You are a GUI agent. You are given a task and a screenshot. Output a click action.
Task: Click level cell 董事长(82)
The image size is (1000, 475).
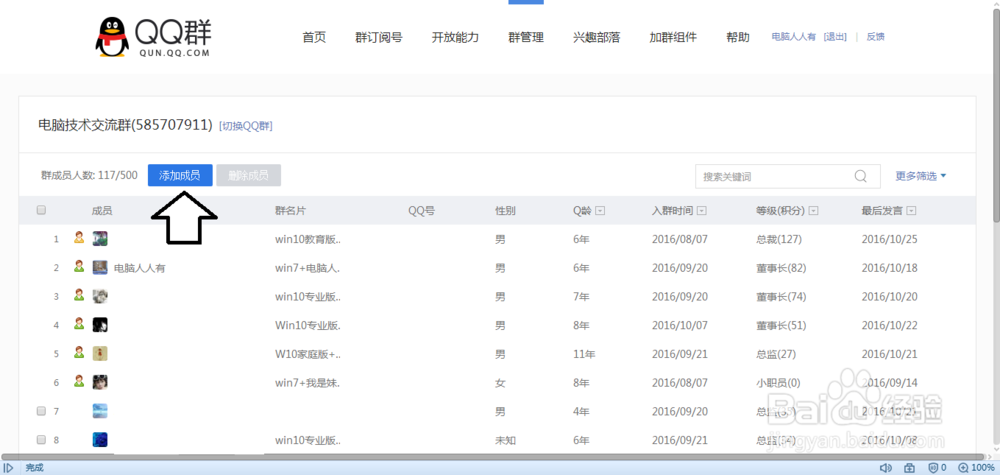coord(781,268)
